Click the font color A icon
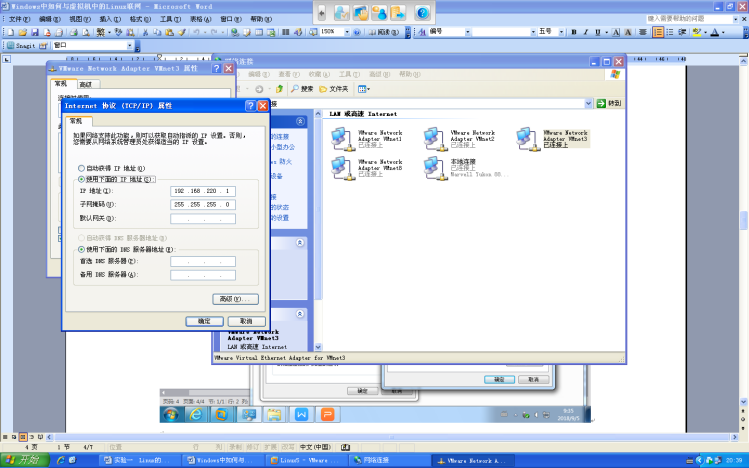 pyautogui.click(x=715, y=32)
